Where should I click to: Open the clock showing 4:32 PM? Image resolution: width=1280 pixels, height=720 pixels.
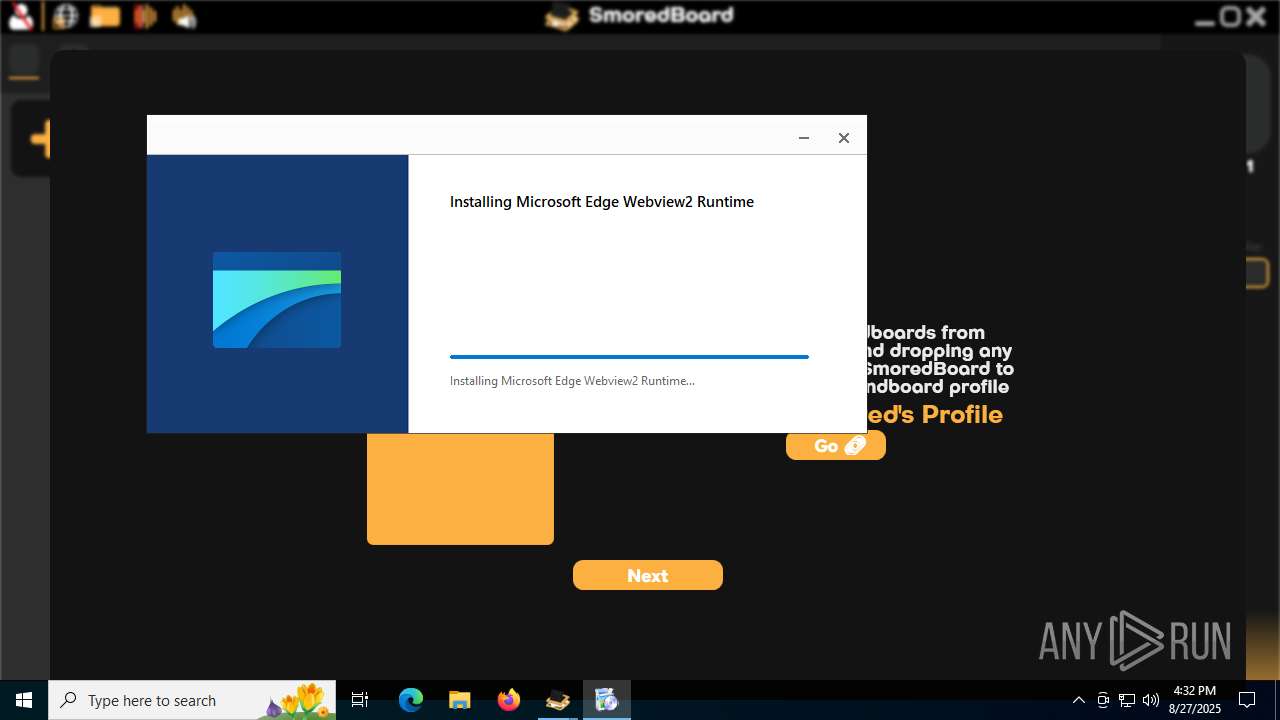[x=1195, y=700]
